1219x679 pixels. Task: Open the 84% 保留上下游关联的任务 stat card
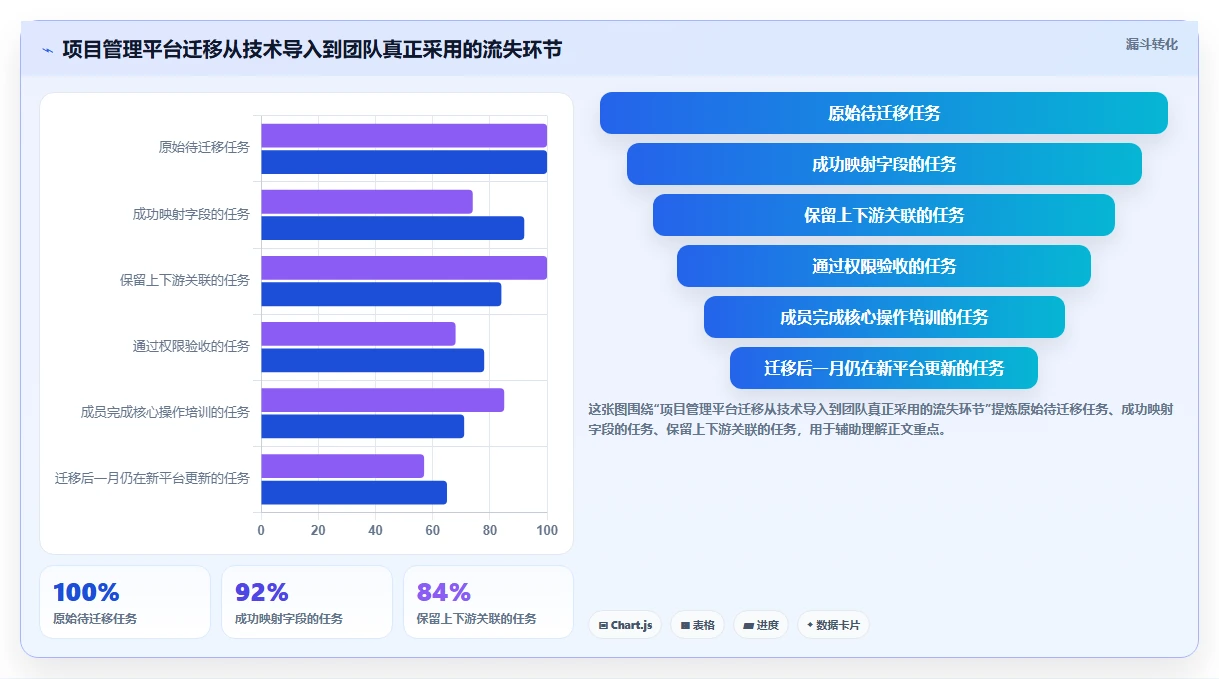coord(488,602)
